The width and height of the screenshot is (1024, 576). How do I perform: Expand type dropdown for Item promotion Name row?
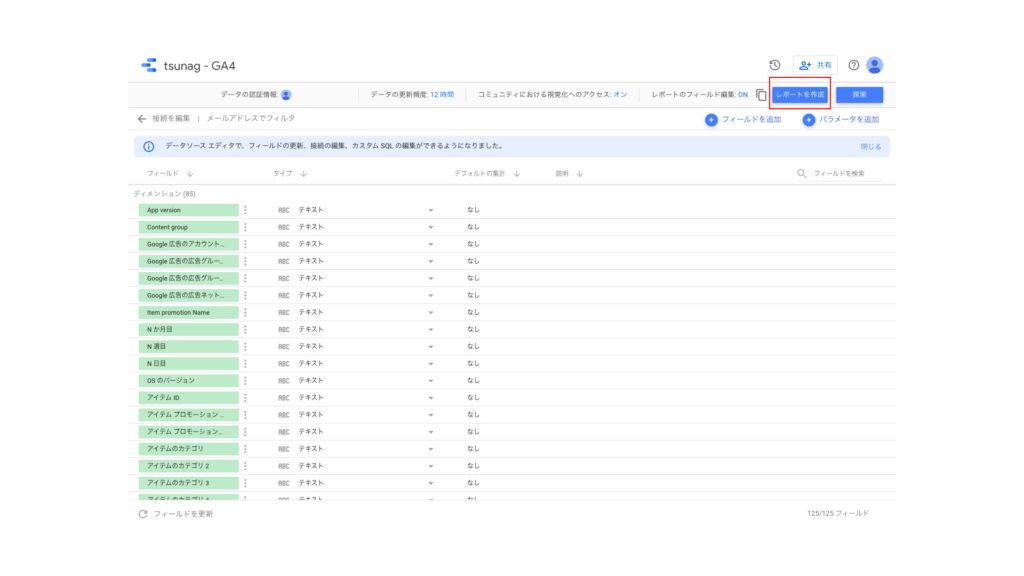(x=431, y=312)
